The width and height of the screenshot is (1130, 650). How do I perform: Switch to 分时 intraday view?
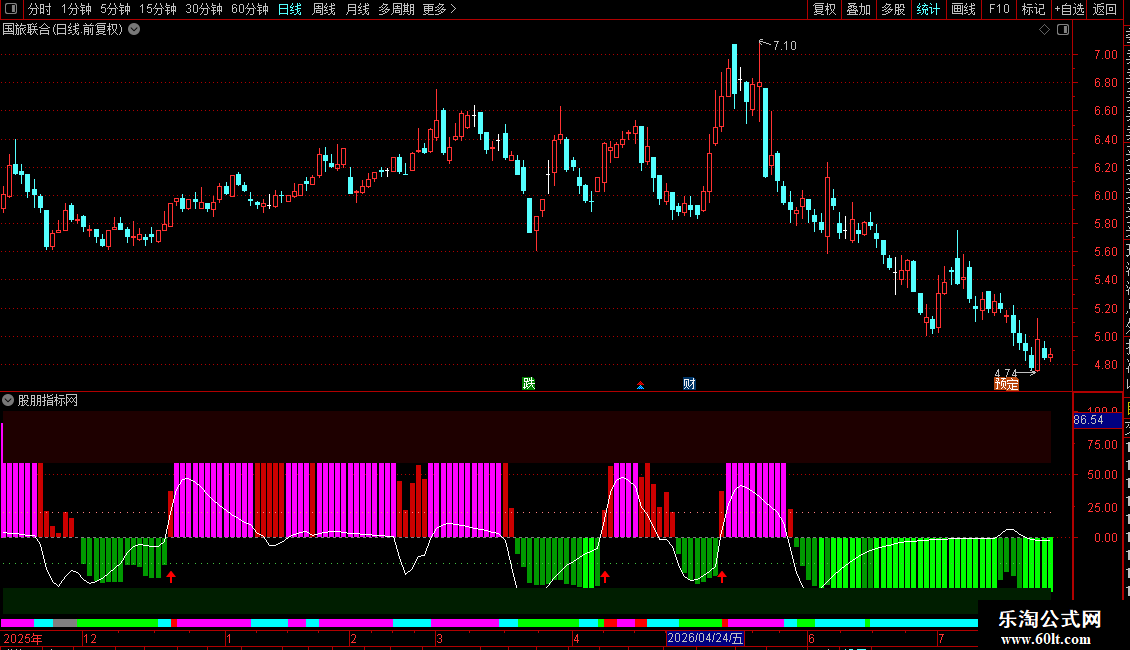point(40,9)
